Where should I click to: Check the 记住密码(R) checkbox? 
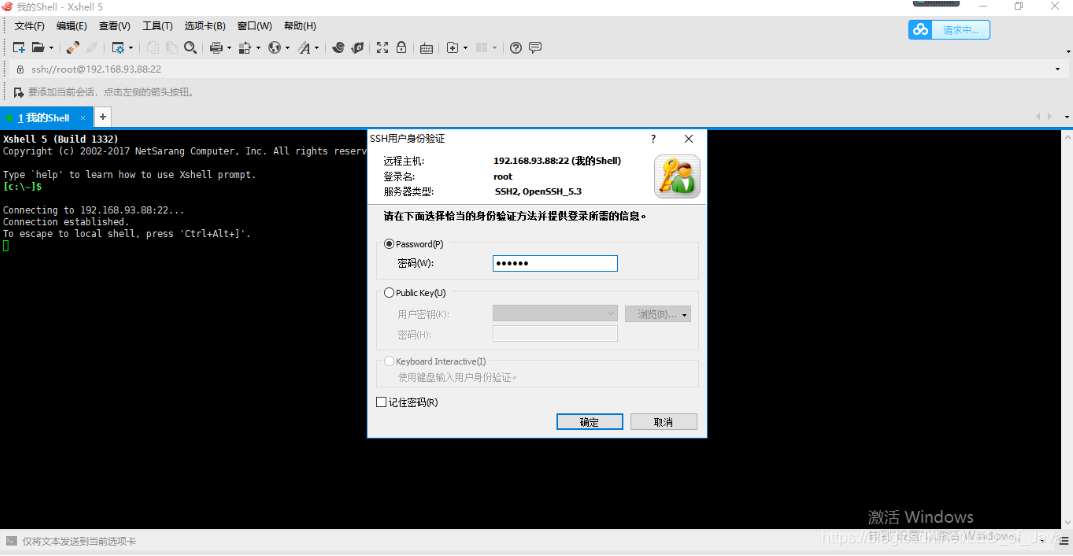[x=381, y=403]
